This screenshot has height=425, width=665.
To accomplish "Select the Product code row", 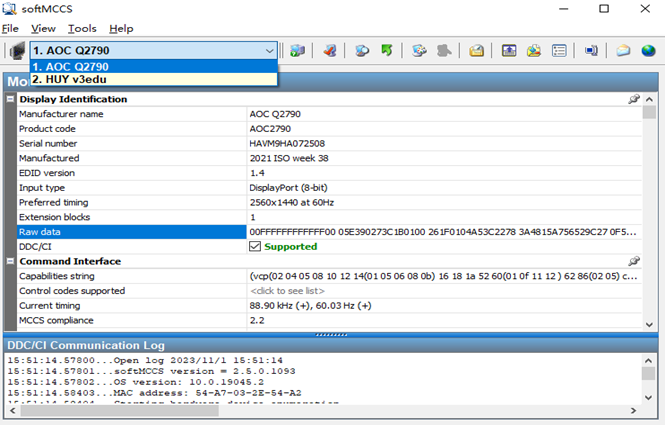I will pos(329,129).
